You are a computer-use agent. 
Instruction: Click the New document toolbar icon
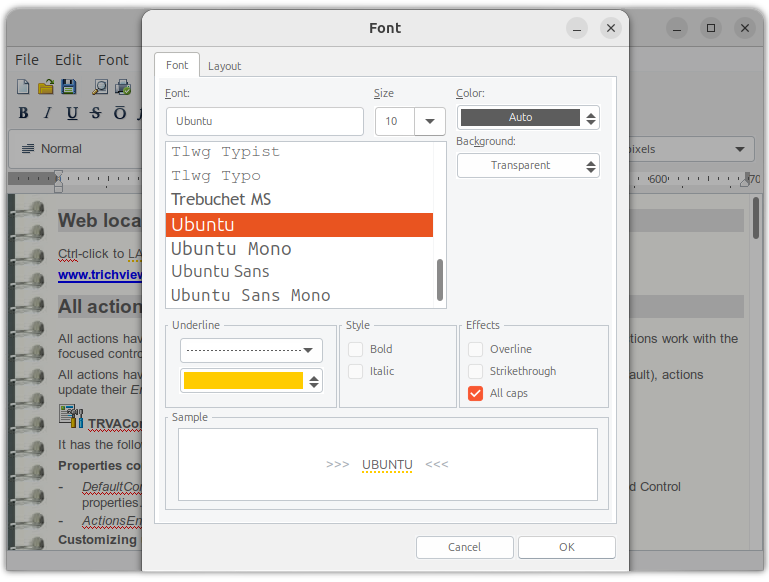(24, 87)
